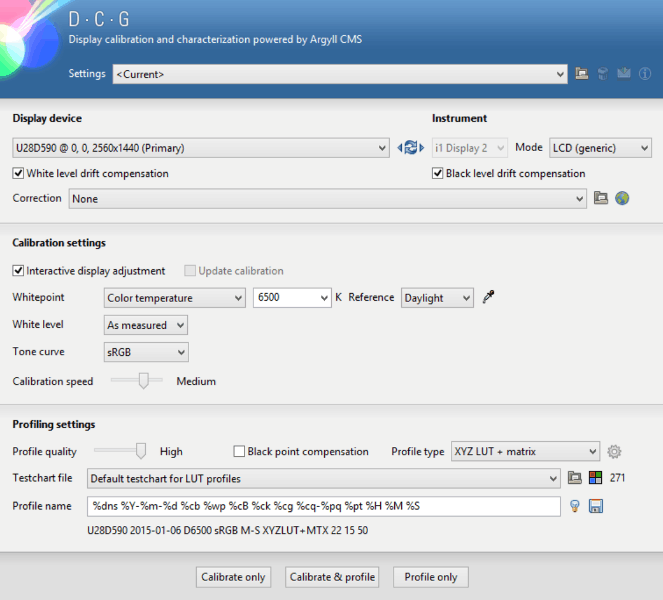
Task: Open the Settings <Current> dropdown
Action: click(340, 74)
